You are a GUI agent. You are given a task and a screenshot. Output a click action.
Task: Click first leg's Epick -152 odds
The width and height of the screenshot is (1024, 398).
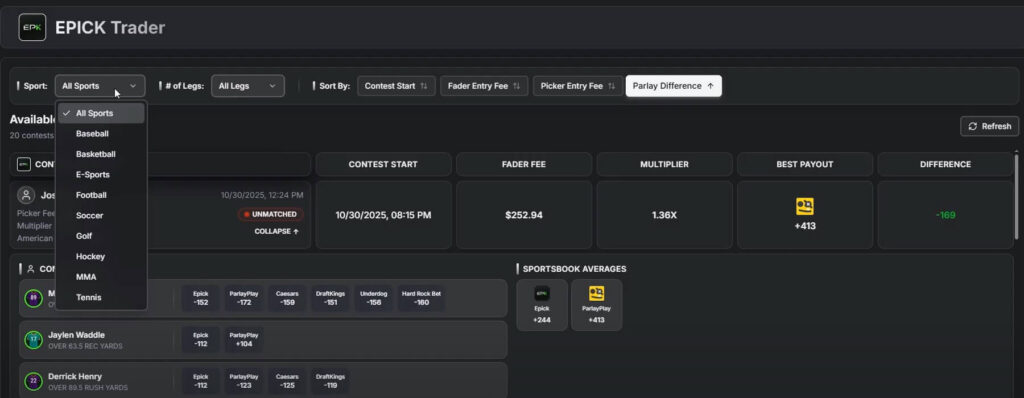200,298
